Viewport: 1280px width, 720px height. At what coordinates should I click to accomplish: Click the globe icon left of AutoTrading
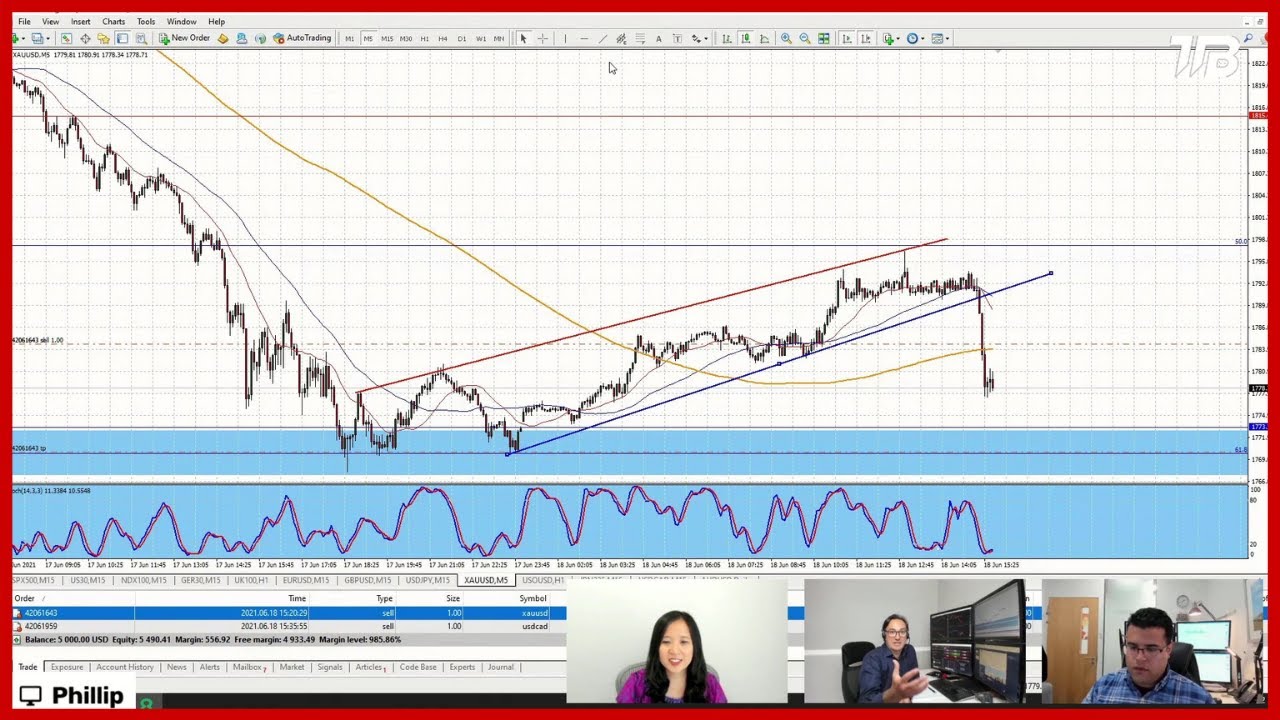coord(260,38)
